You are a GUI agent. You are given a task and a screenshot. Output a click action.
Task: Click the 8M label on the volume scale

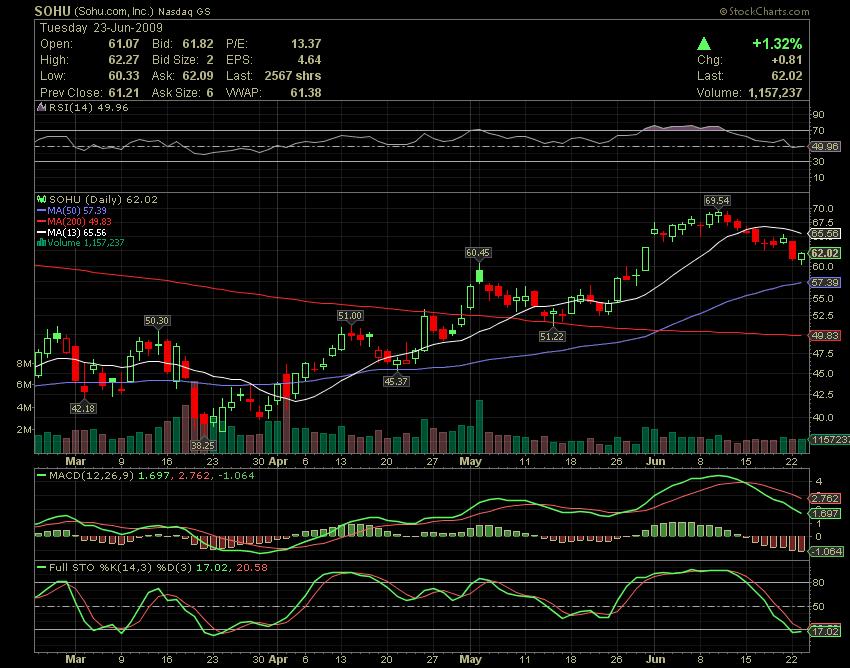(x=24, y=364)
